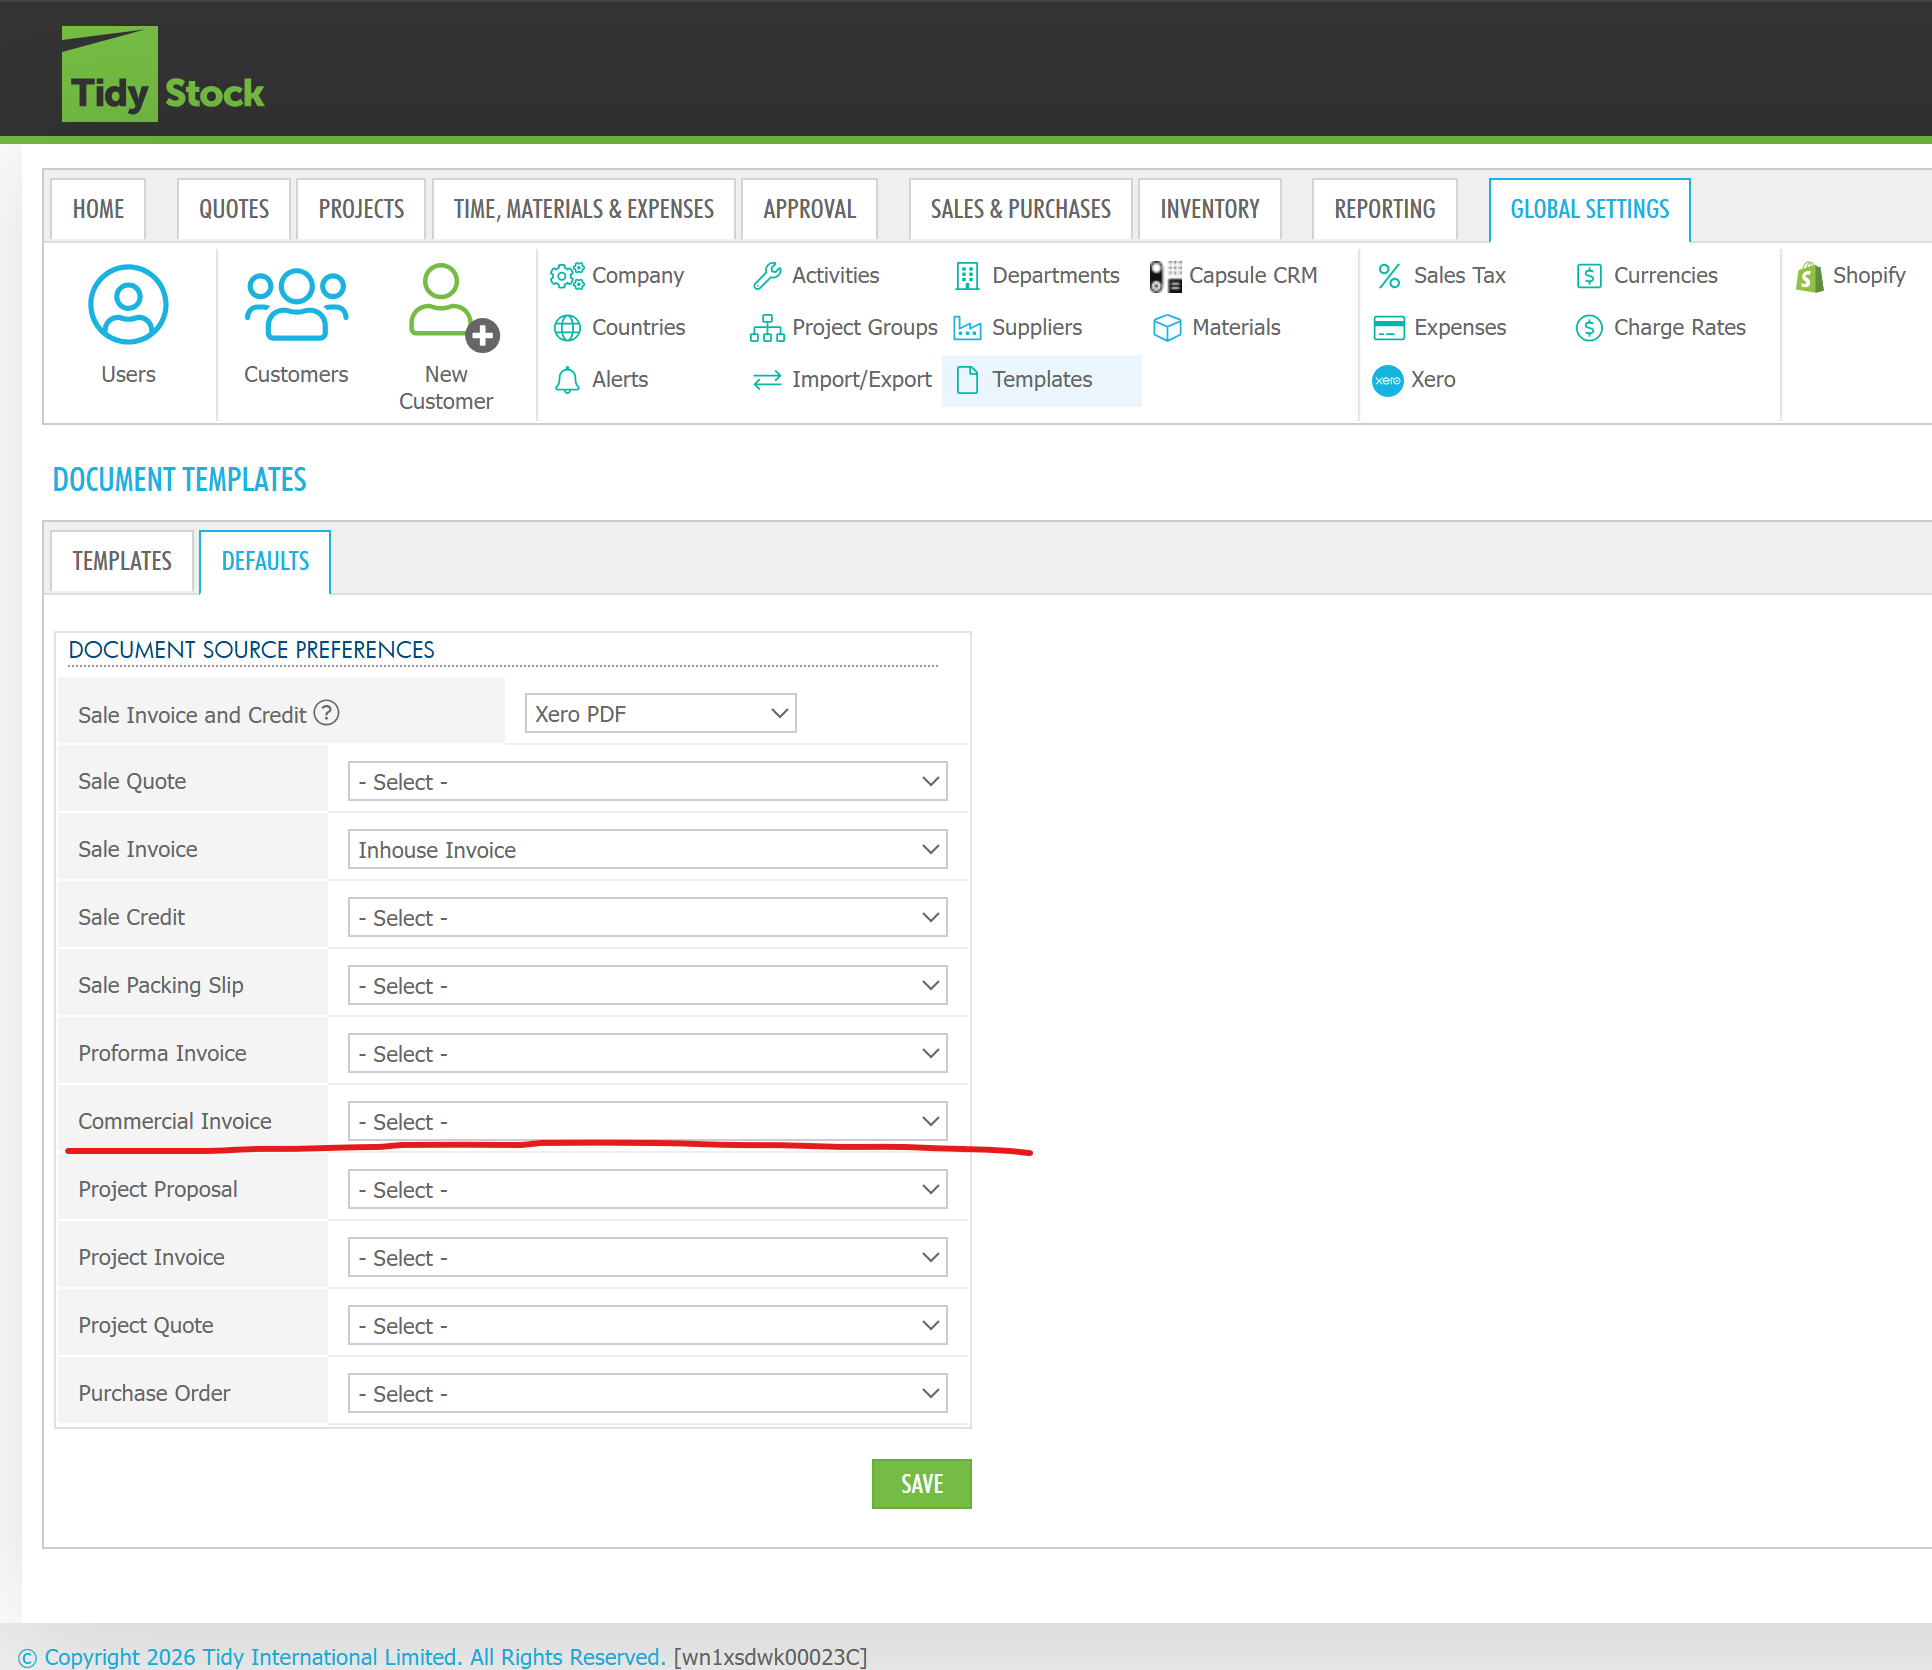The height and width of the screenshot is (1670, 1932).
Task: Open the Customers group icon
Action: [296, 305]
